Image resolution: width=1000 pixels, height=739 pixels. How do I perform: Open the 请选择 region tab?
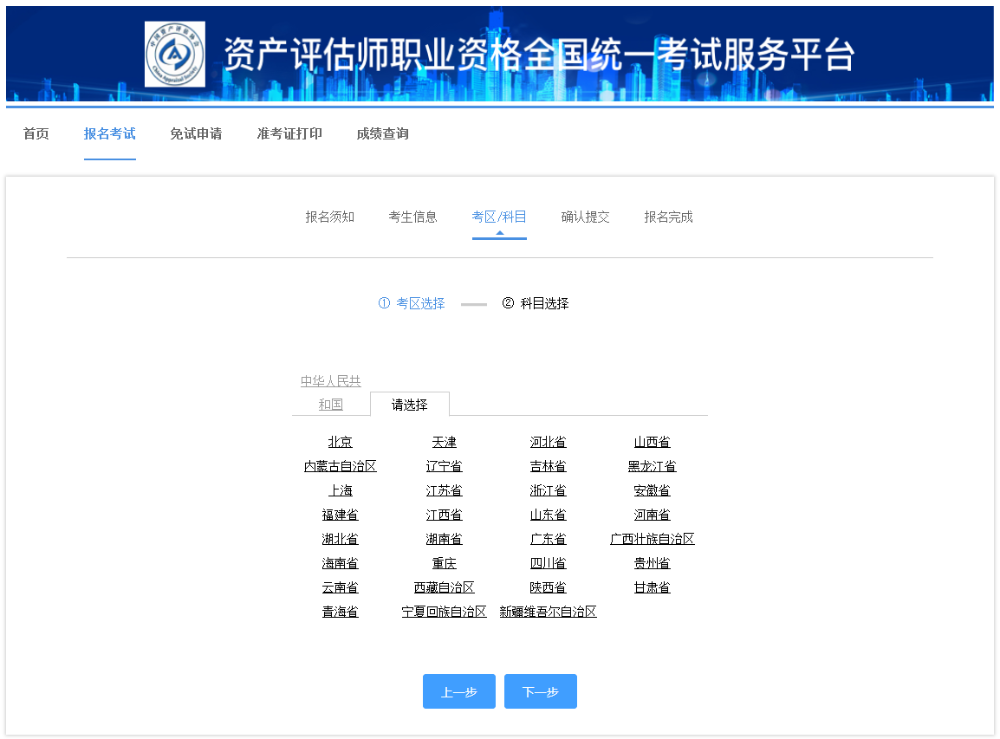tap(410, 404)
